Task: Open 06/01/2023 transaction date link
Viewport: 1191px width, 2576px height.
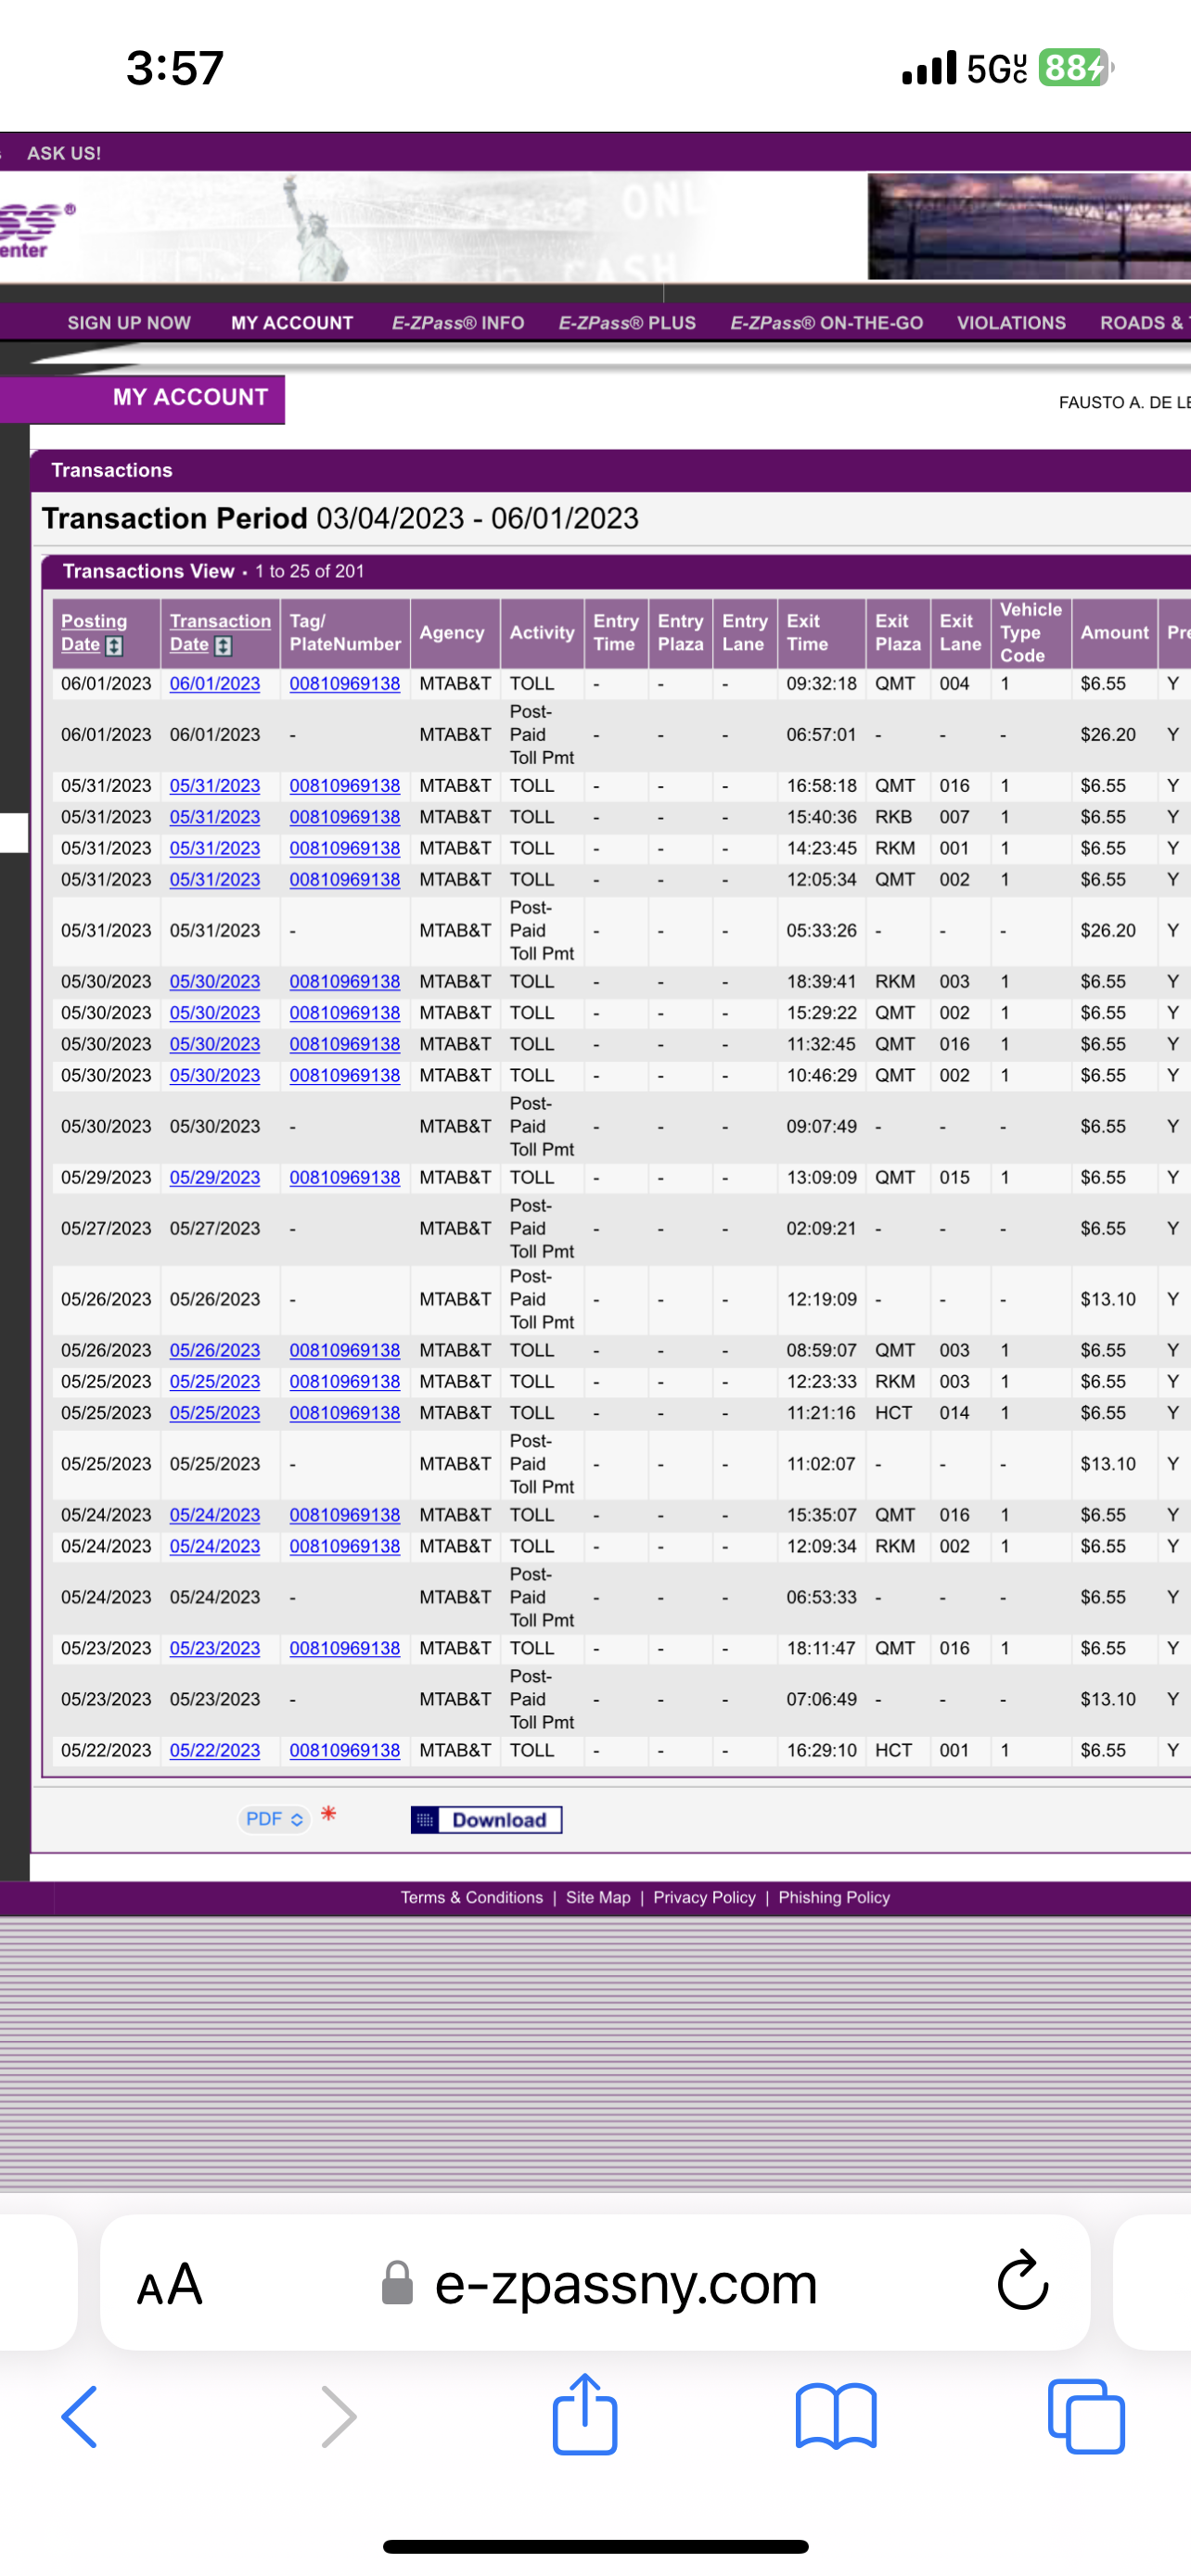Action: click(x=214, y=684)
